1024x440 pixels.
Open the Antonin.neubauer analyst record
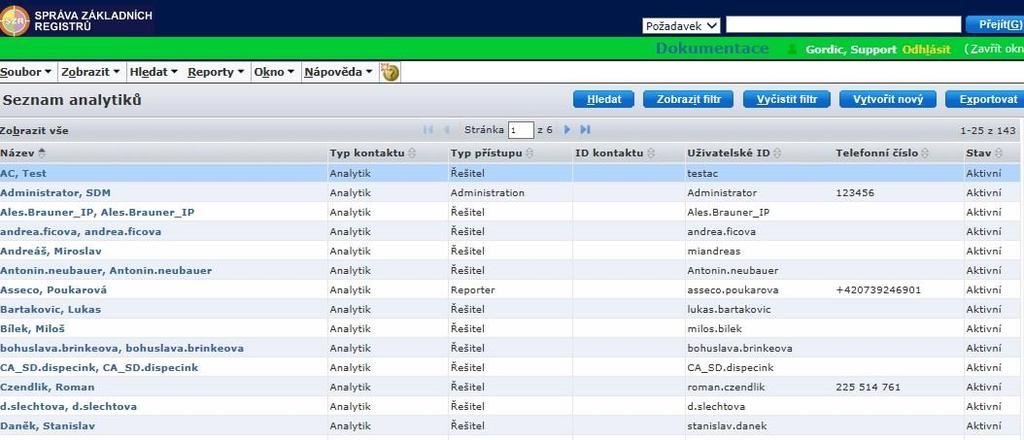click(x=106, y=270)
